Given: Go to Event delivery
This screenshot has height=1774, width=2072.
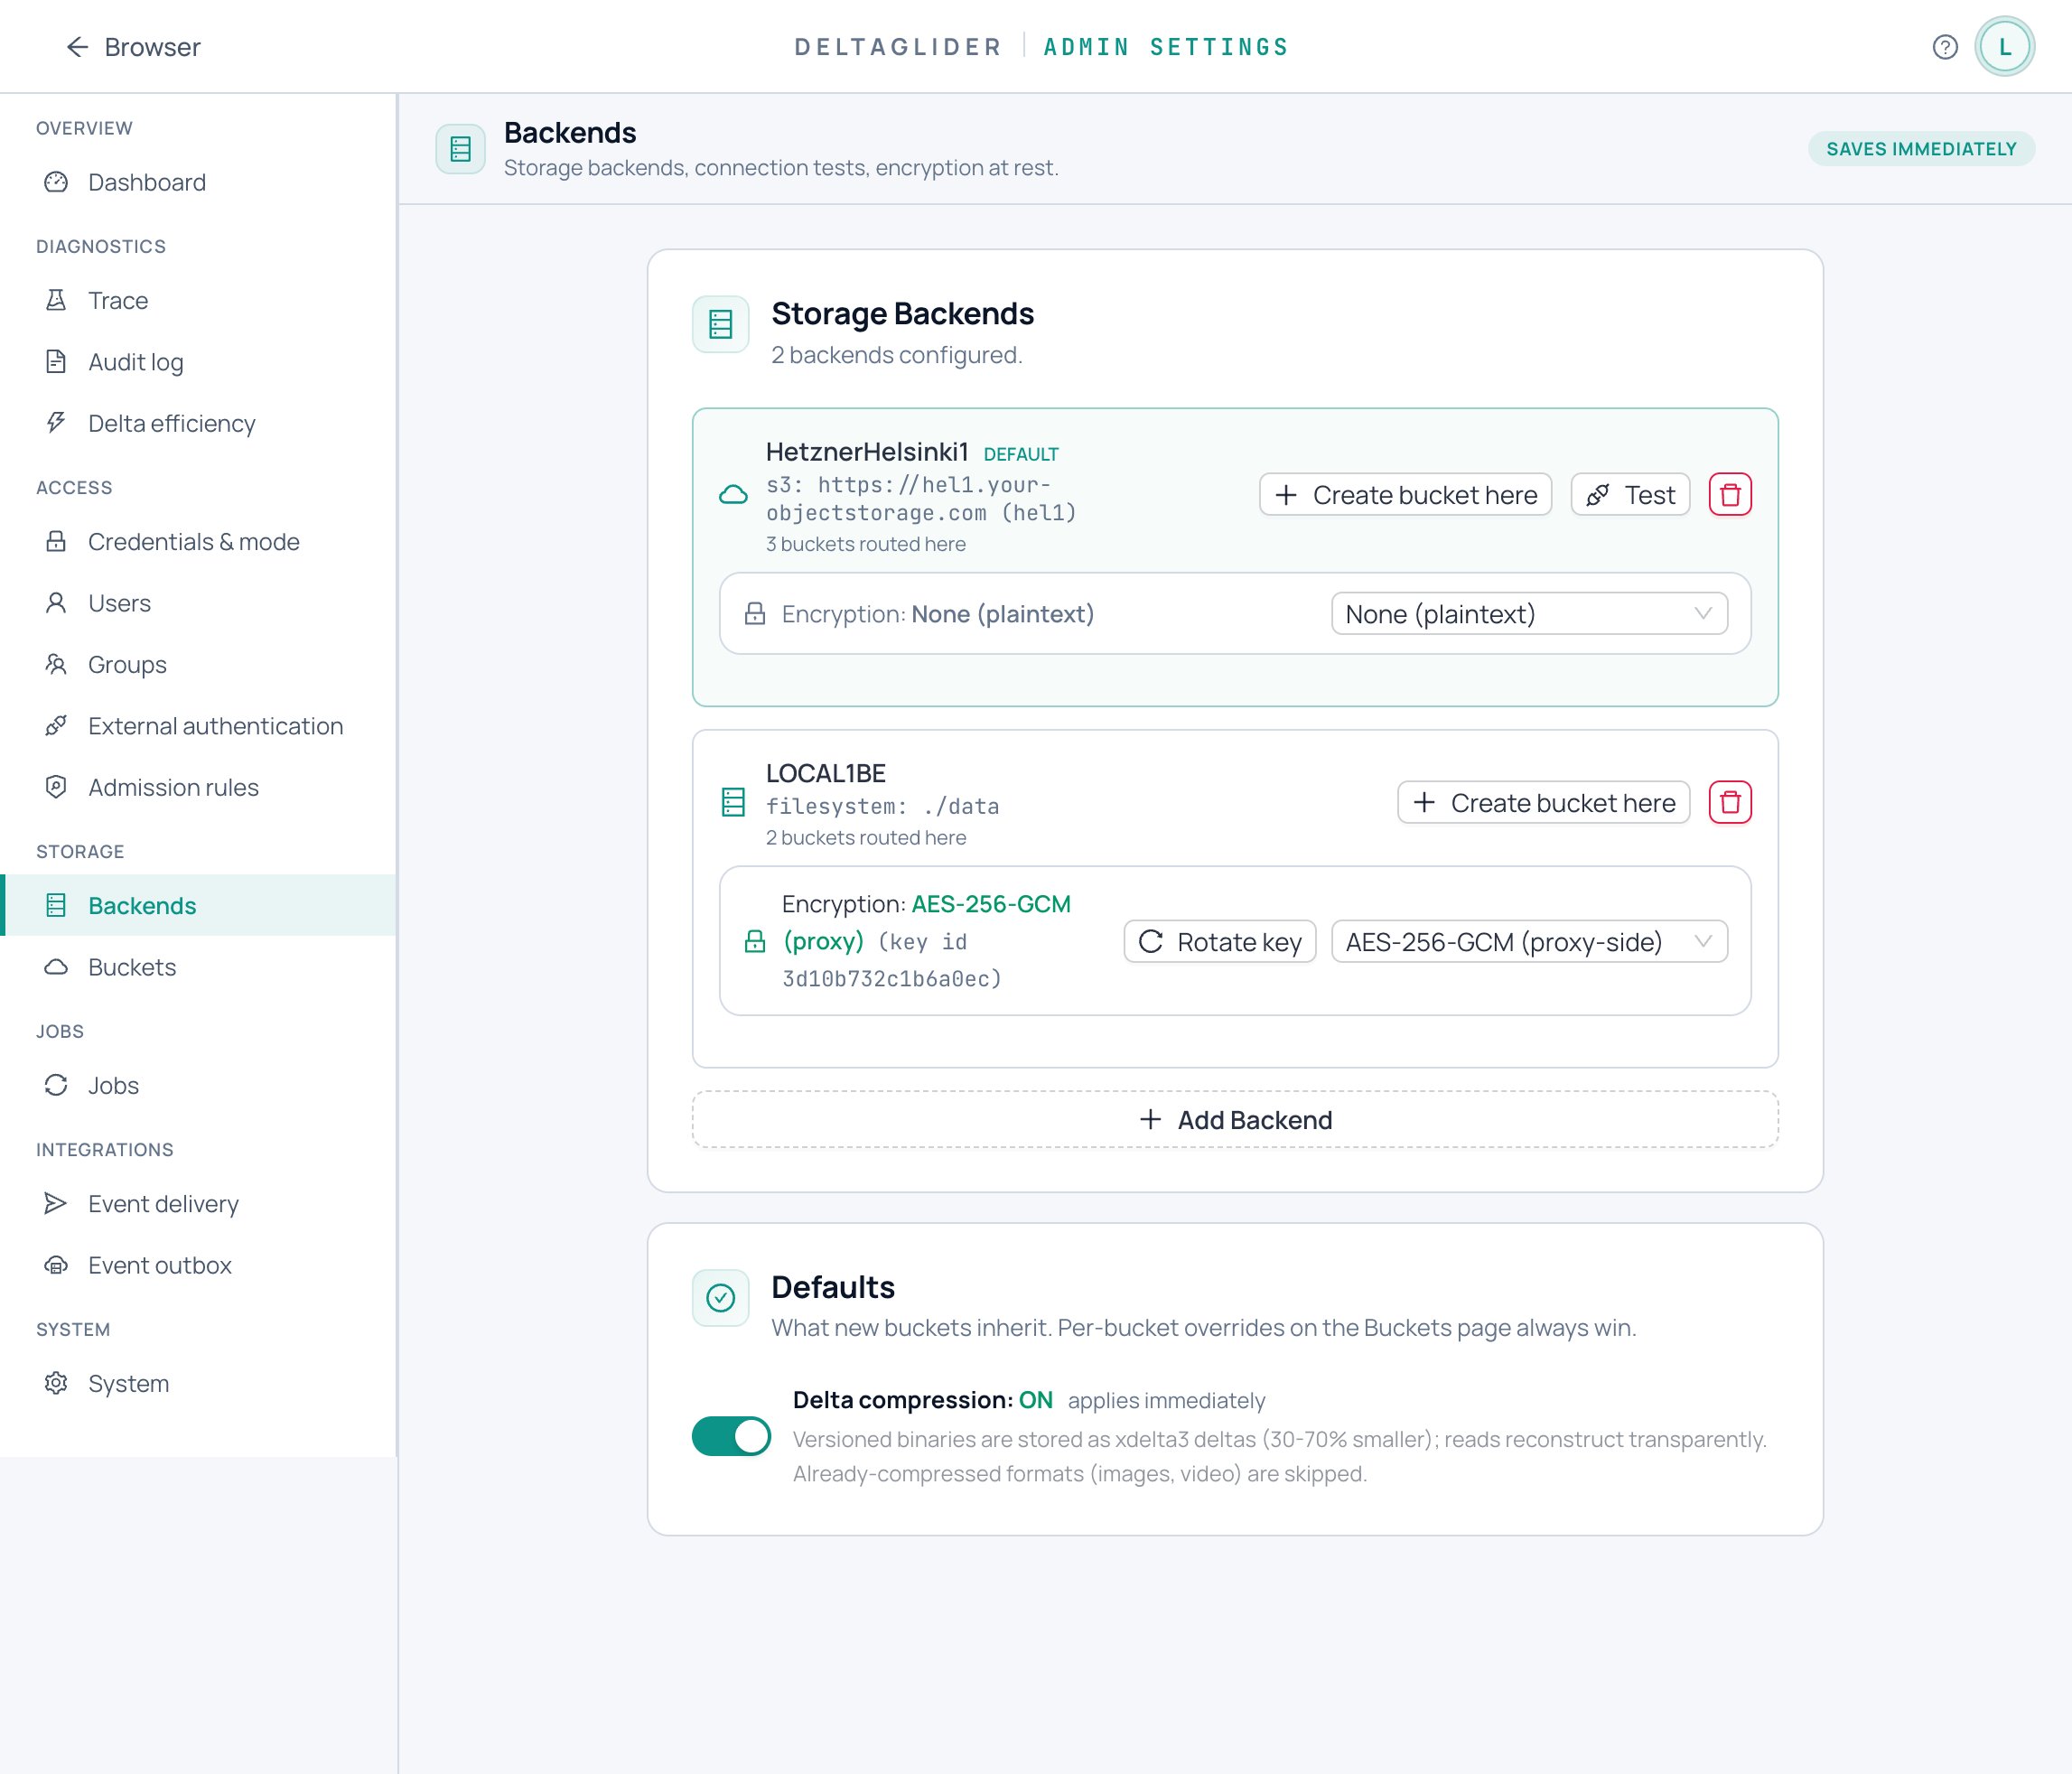Looking at the screenshot, I should [x=200, y=1204].
